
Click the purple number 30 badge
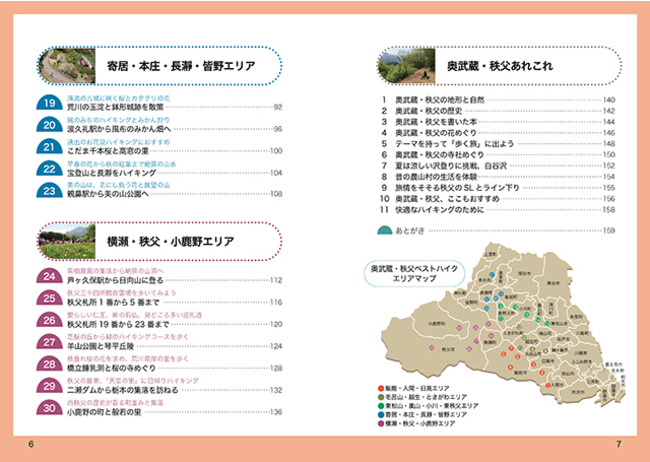click(x=48, y=409)
